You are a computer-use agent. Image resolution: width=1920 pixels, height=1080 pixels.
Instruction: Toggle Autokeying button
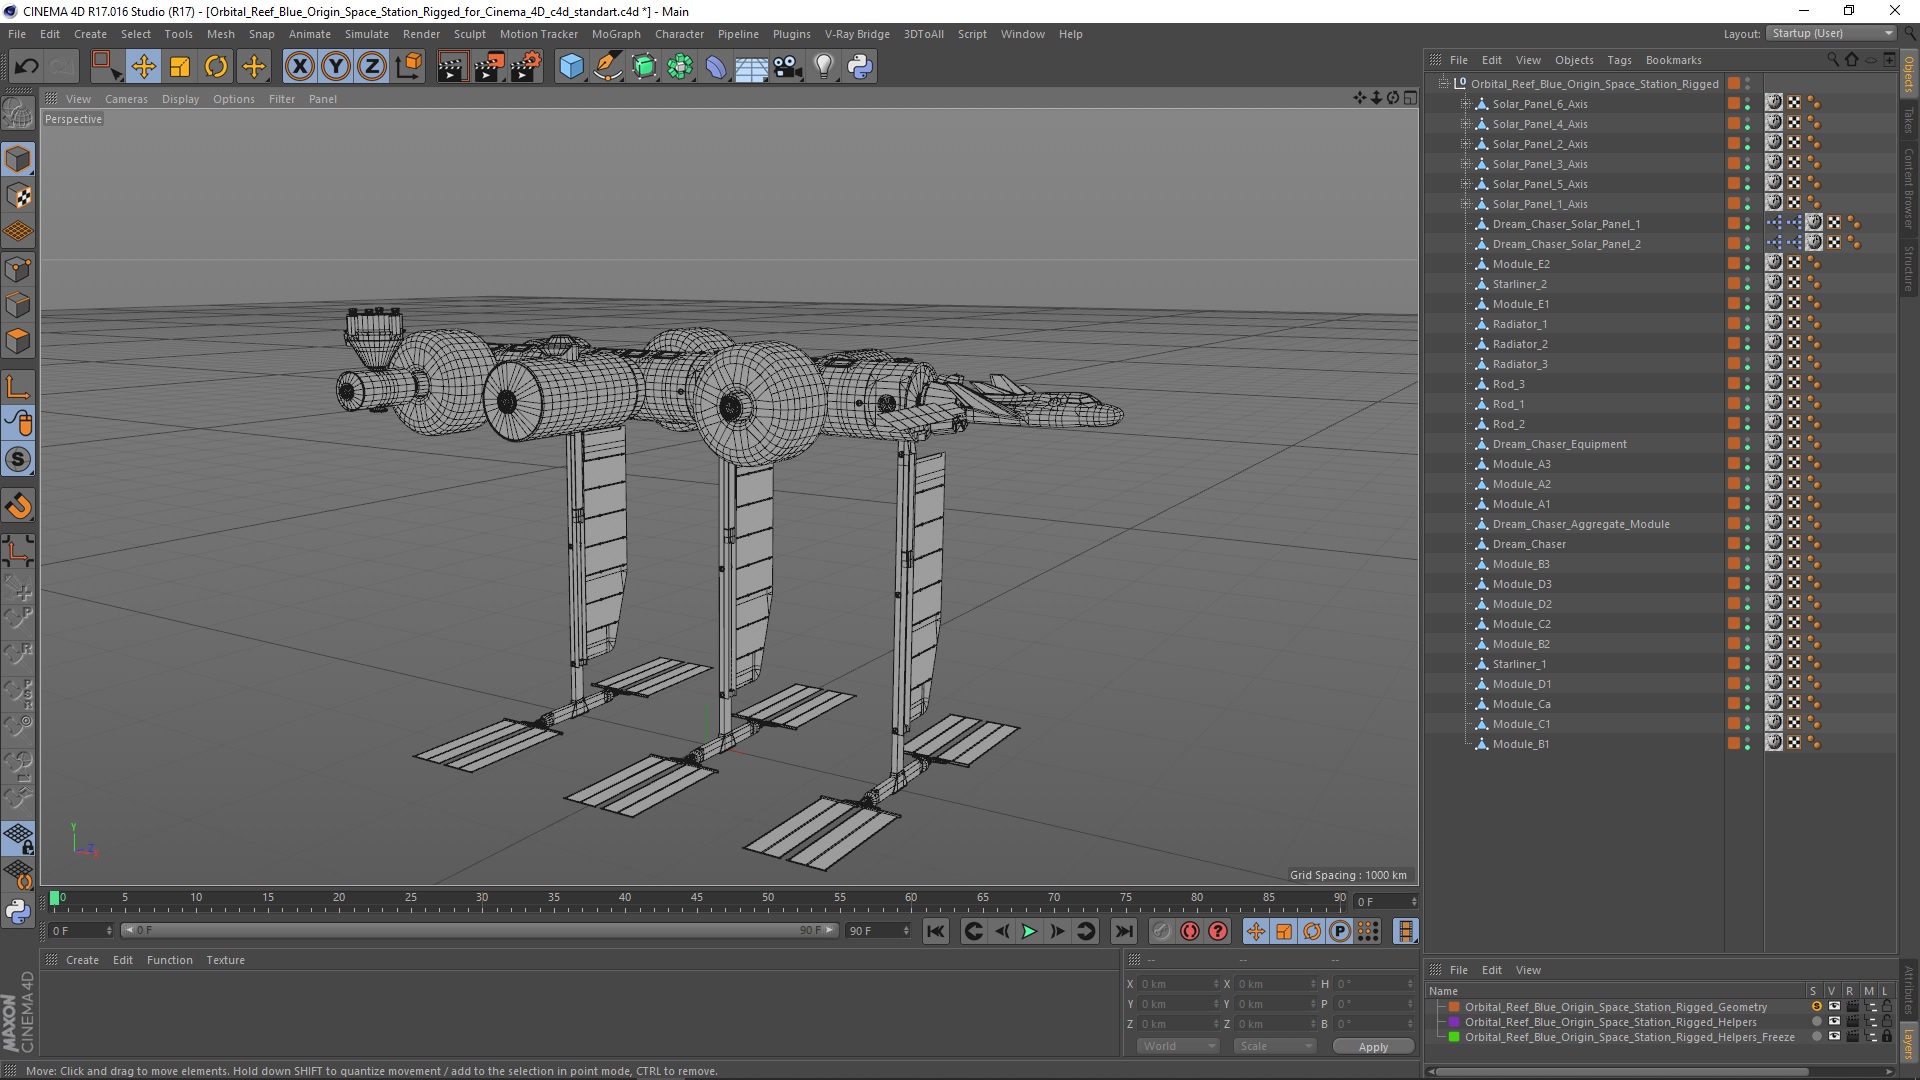(1189, 931)
